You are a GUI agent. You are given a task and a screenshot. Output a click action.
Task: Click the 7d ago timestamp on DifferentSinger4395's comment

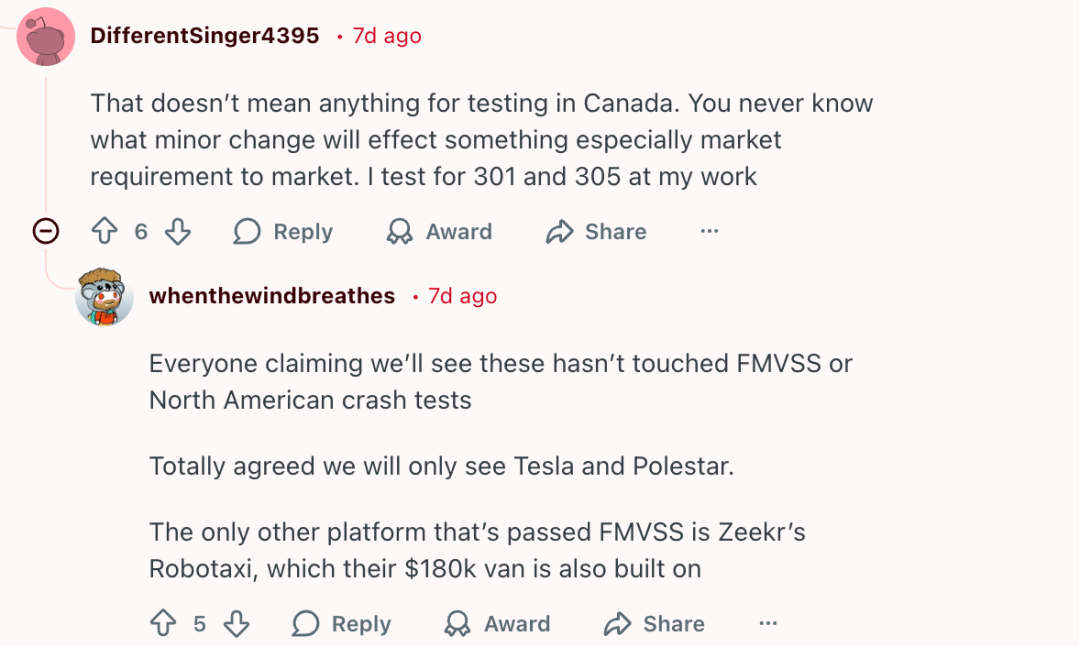387,36
